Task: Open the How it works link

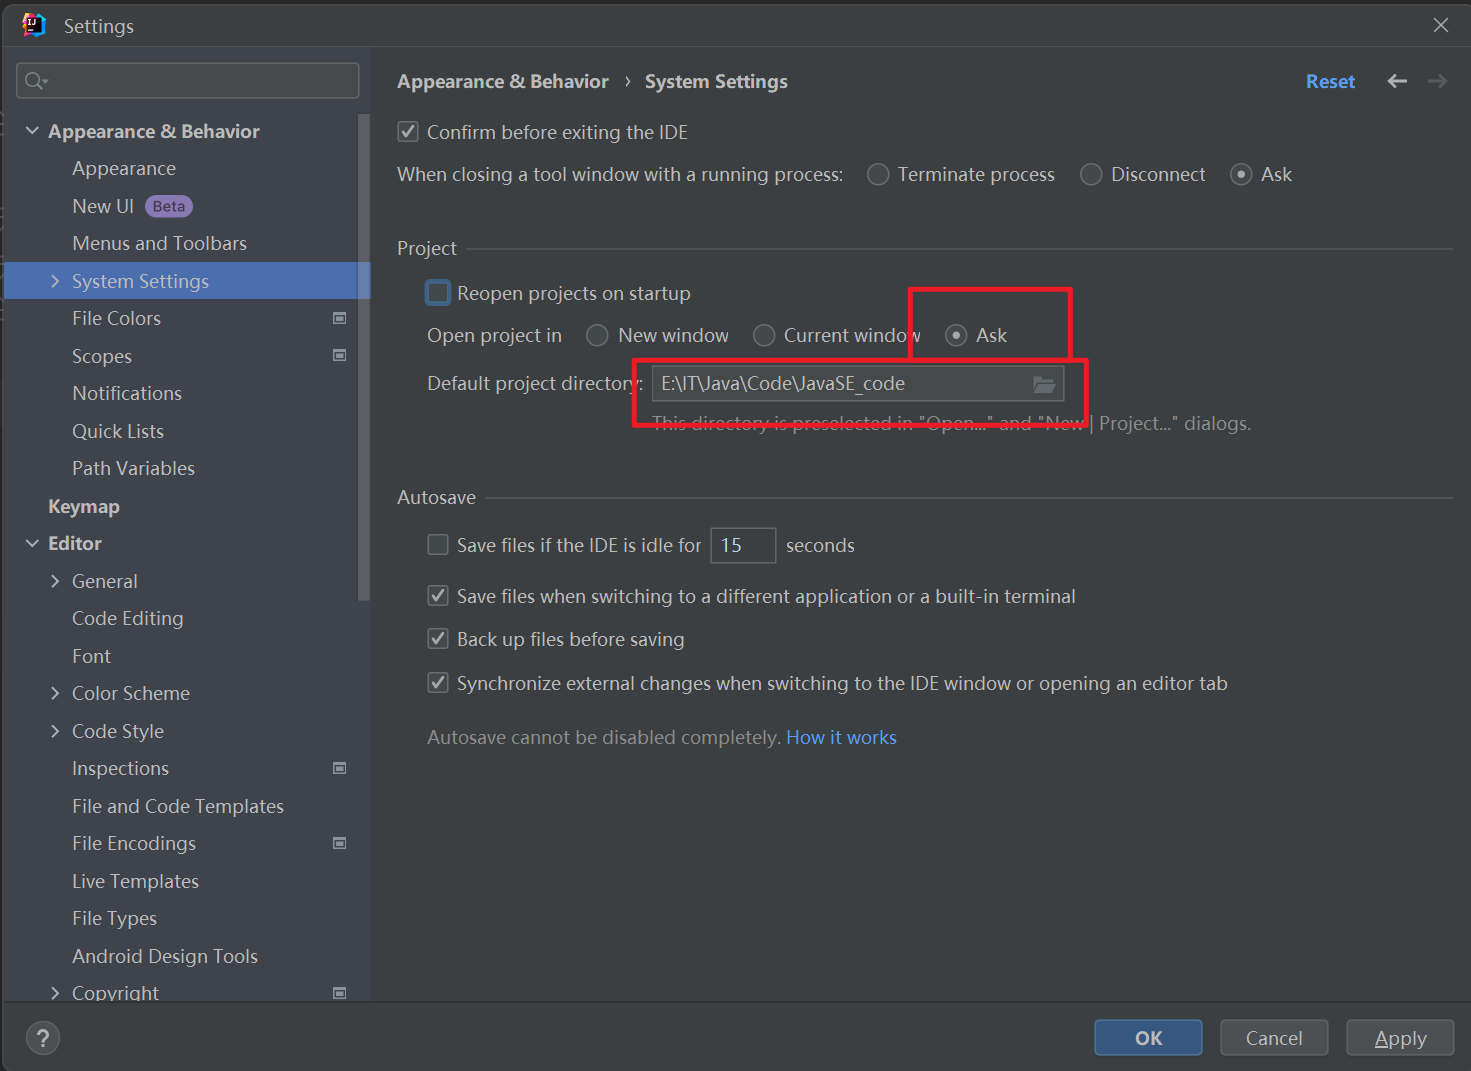Action: point(841,737)
